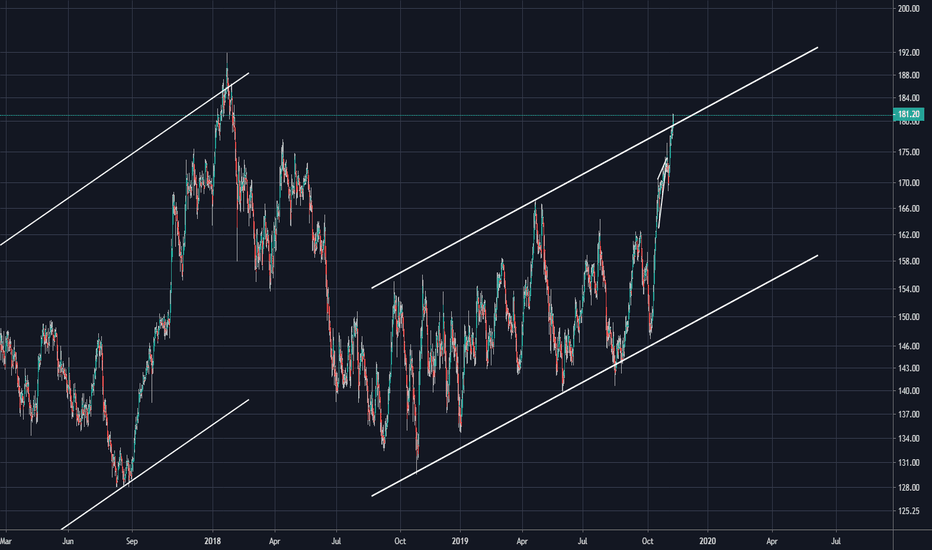Click the 131.00 price scale label

pos(909,463)
